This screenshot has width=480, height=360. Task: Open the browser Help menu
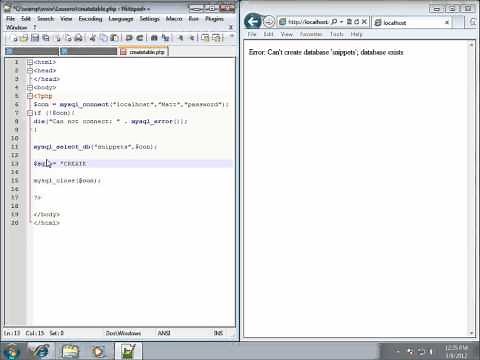point(356,34)
